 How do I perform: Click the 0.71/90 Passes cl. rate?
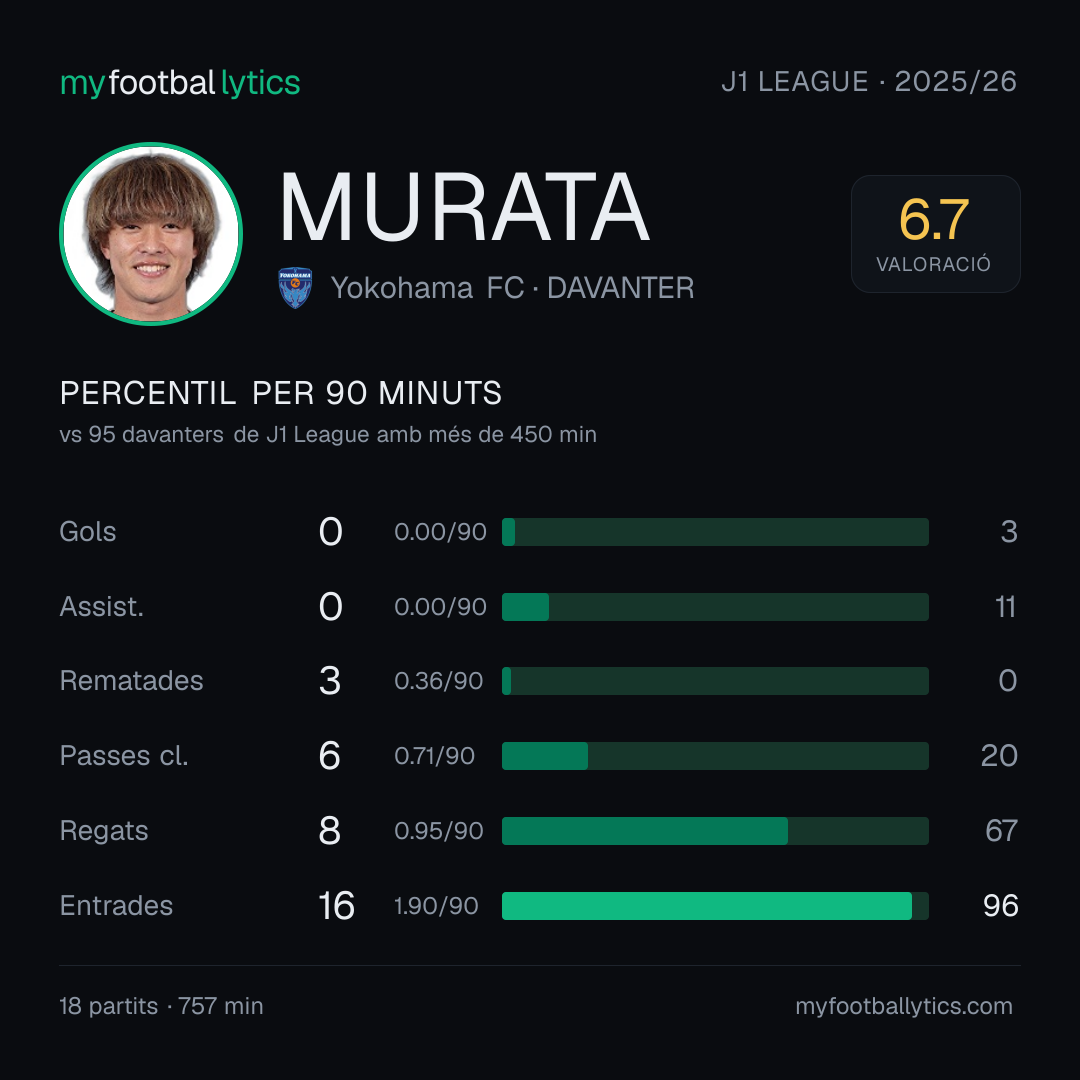pyautogui.click(x=435, y=756)
